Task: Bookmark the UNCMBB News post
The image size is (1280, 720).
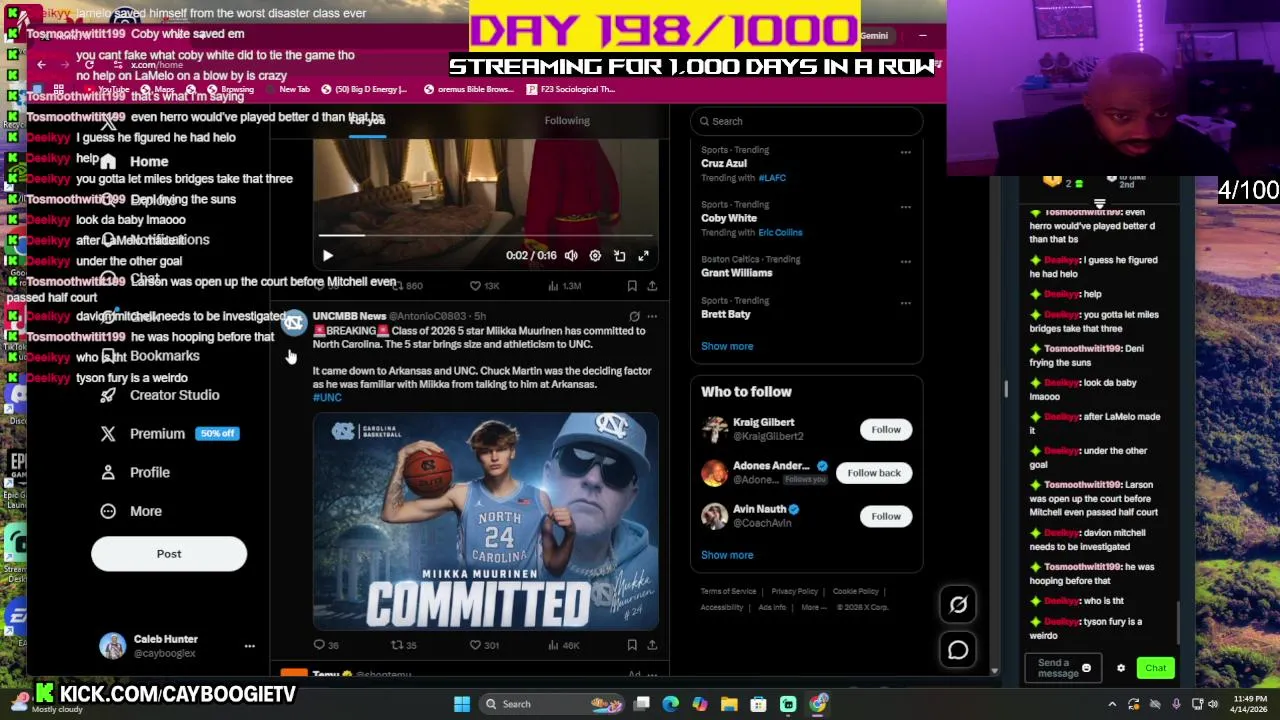Action: [632, 645]
